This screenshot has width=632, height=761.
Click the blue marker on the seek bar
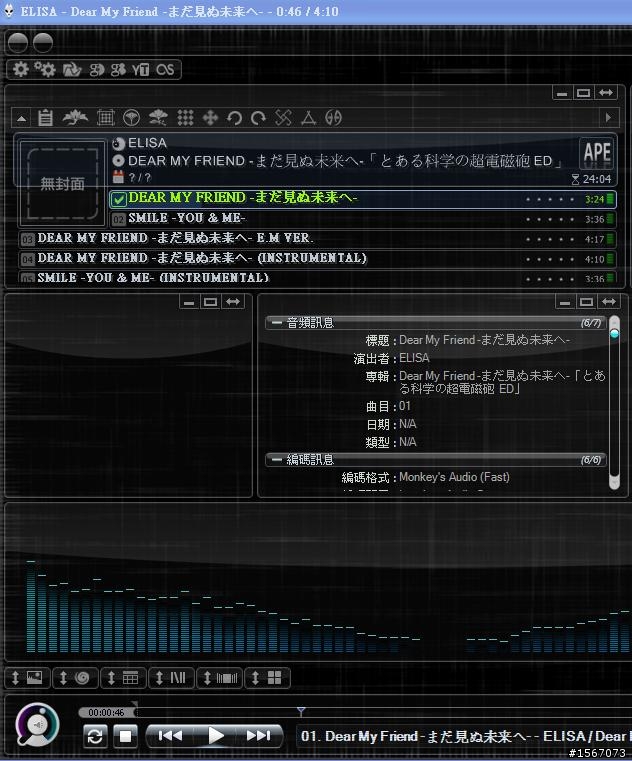tap(301, 711)
